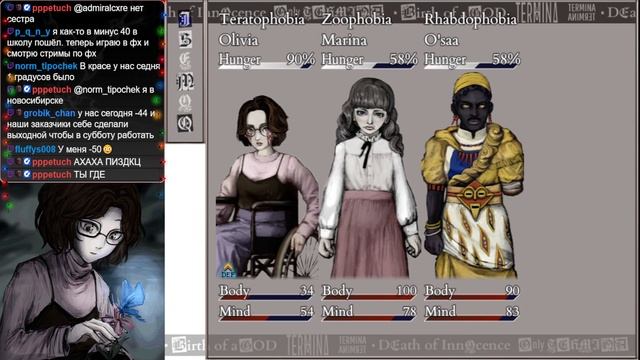Image resolution: width=640 pixels, height=360 pixels.
Task: Click 'Death of Innocence' text in bottom banner
Action: click(444, 345)
